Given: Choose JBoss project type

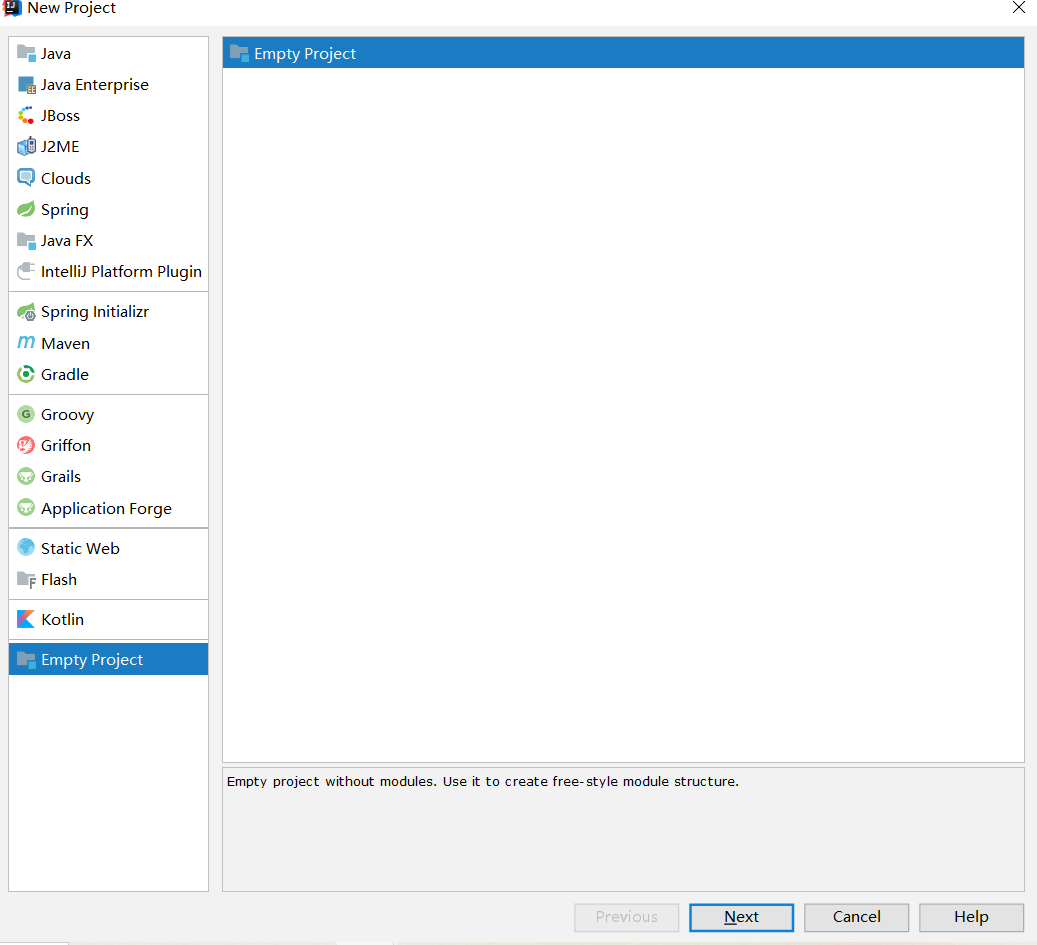Looking at the screenshot, I should click(108, 115).
